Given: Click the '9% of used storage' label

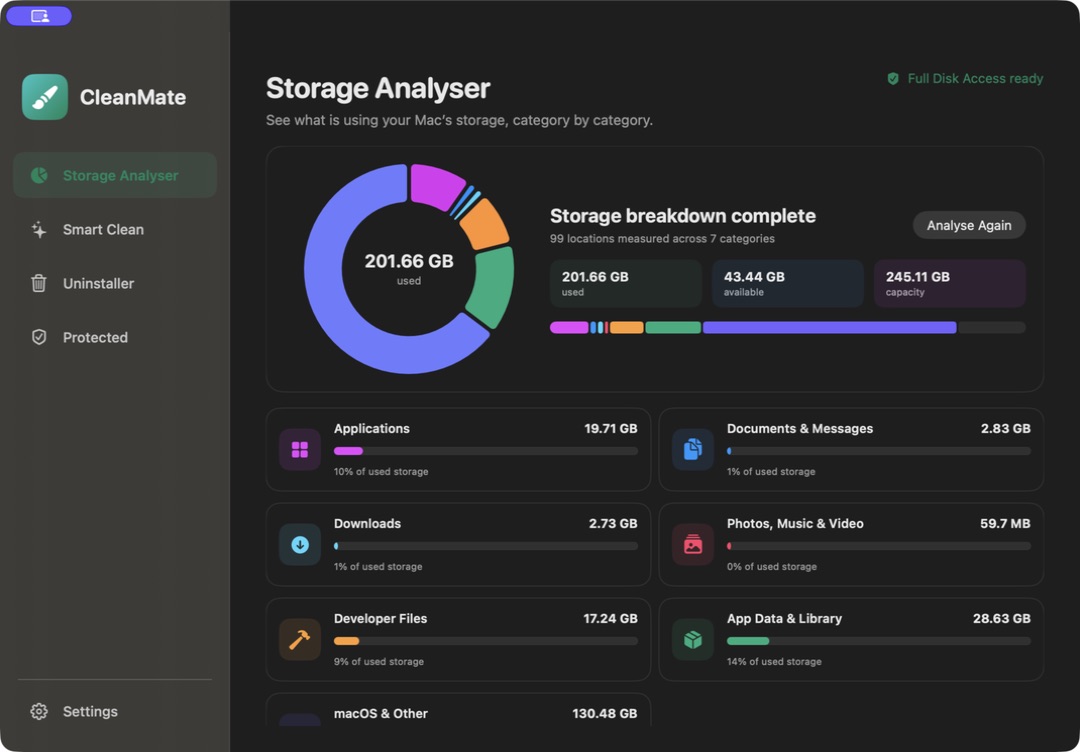Looking at the screenshot, I should click(379, 662).
